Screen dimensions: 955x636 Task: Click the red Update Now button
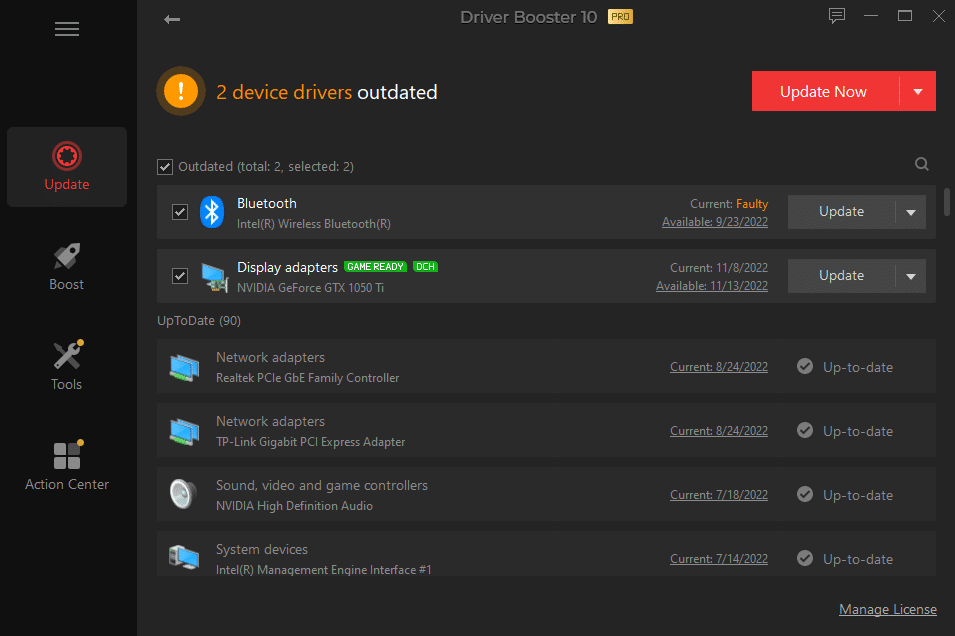click(825, 91)
